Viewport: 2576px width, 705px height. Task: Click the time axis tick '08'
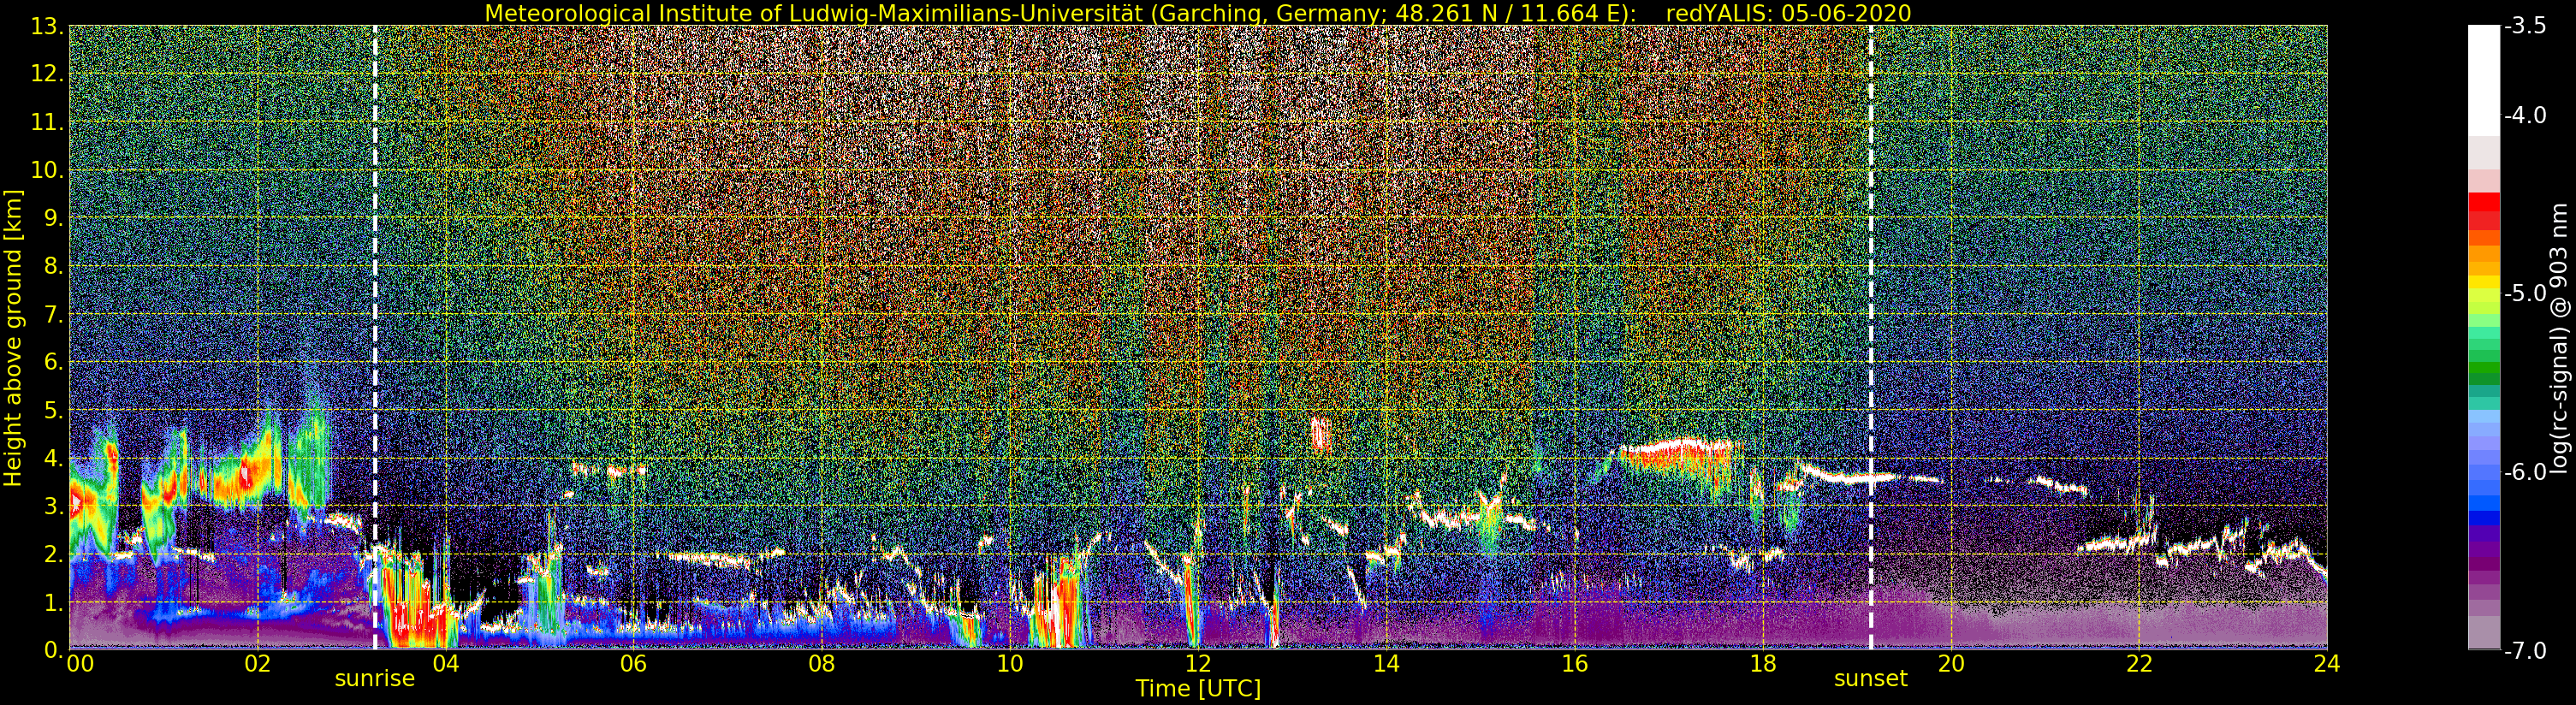pyautogui.click(x=821, y=663)
